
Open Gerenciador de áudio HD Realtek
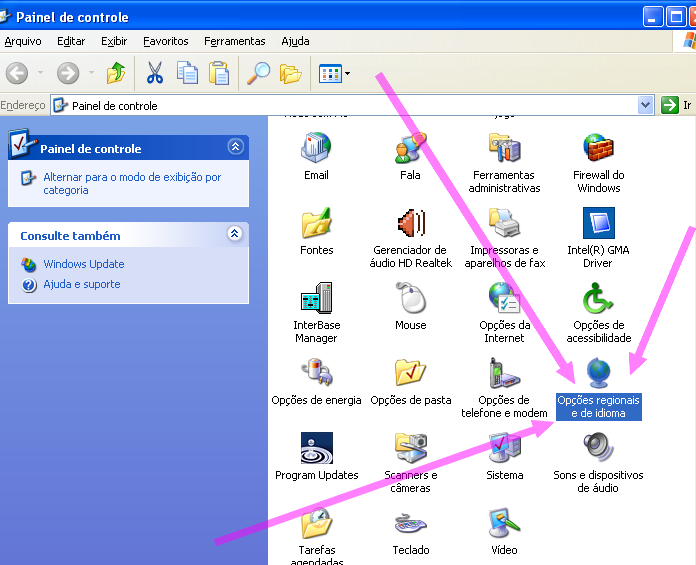point(410,222)
